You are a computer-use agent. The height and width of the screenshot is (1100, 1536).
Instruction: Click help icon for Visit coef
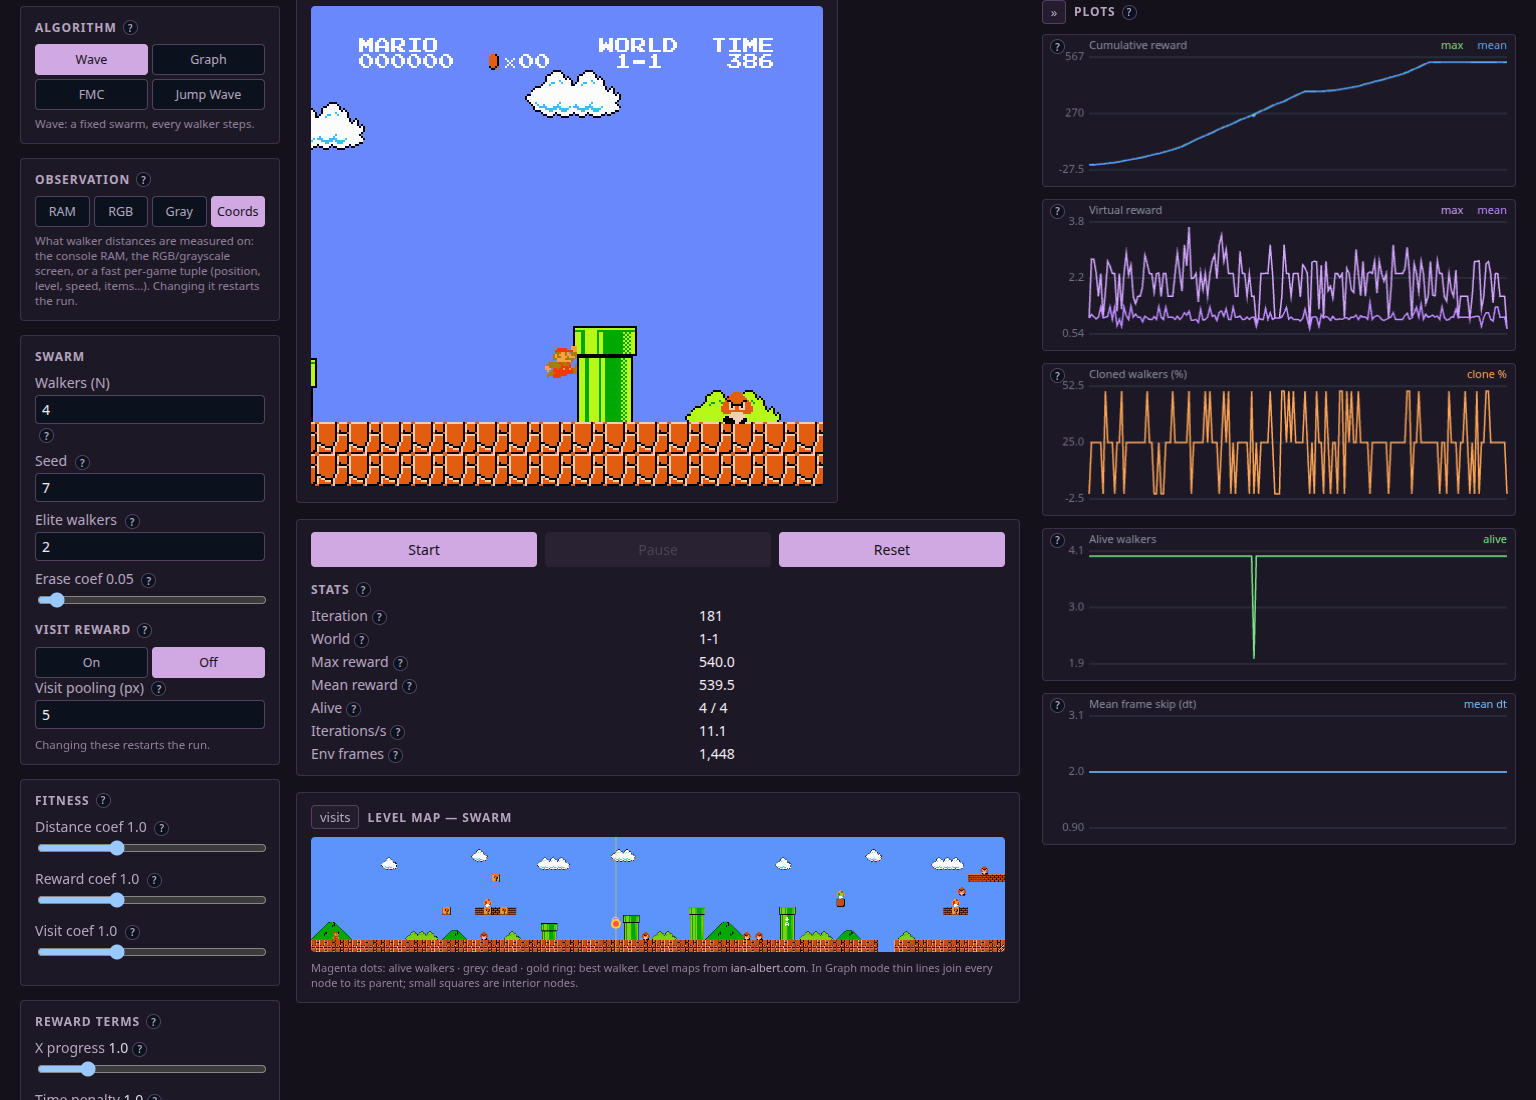(132, 932)
